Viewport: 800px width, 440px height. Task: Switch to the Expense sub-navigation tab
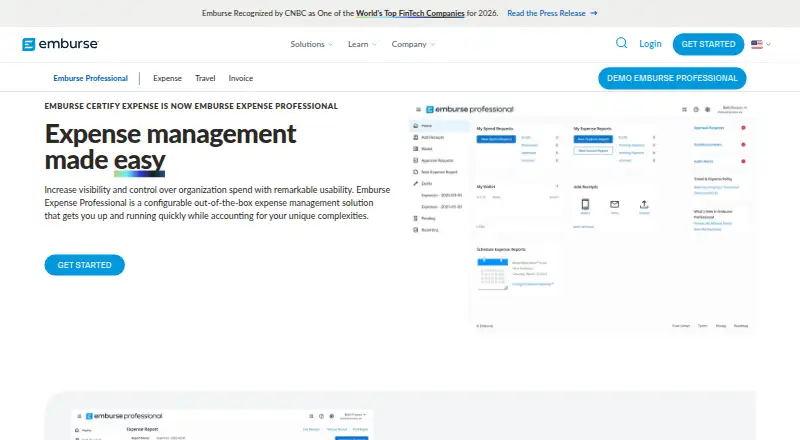167,78
